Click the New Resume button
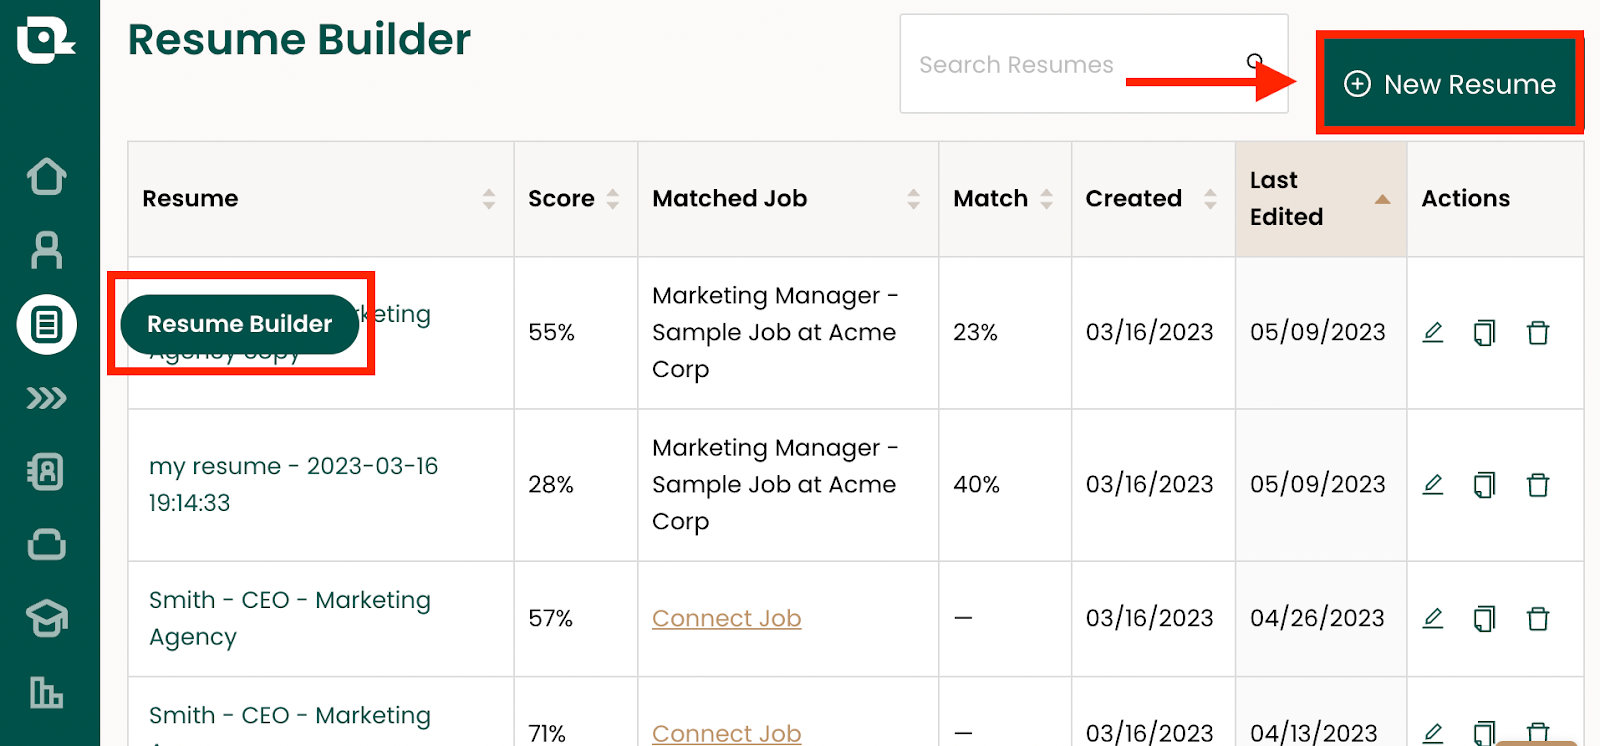Screen dimensions: 1600x746 [x=1449, y=83]
